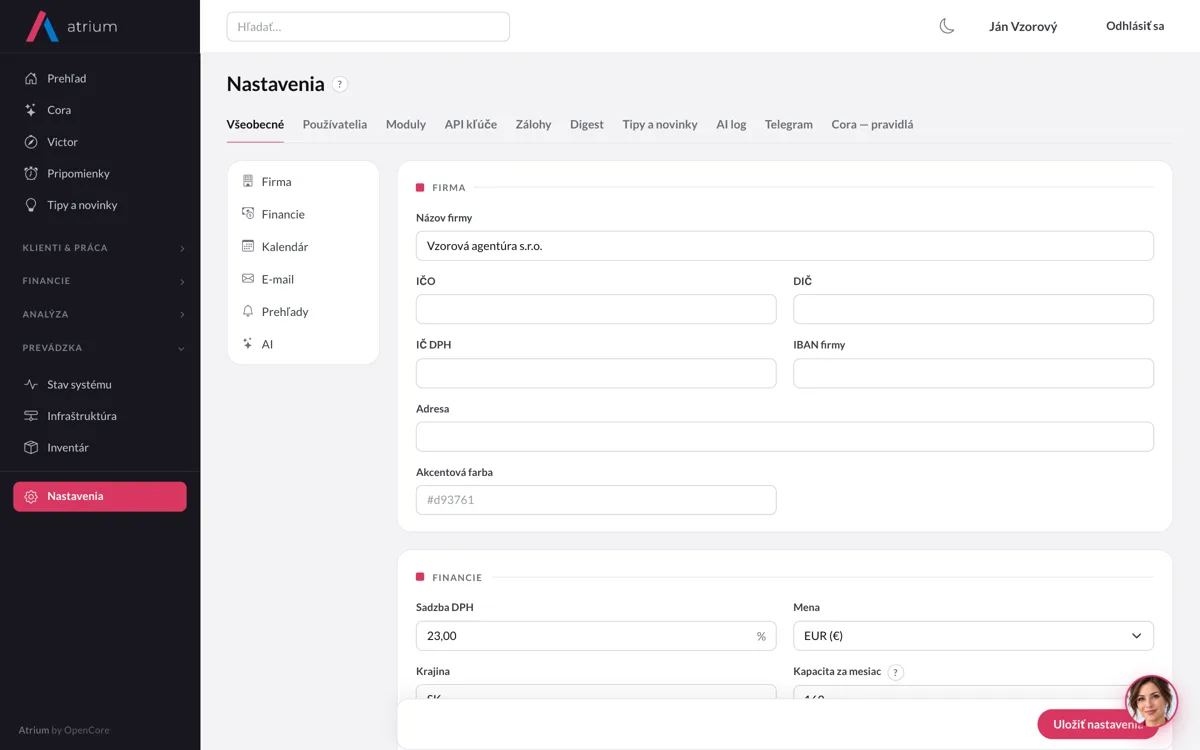
Task: Jump to AI section sparkle icon
Action: [x=248, y=343]
